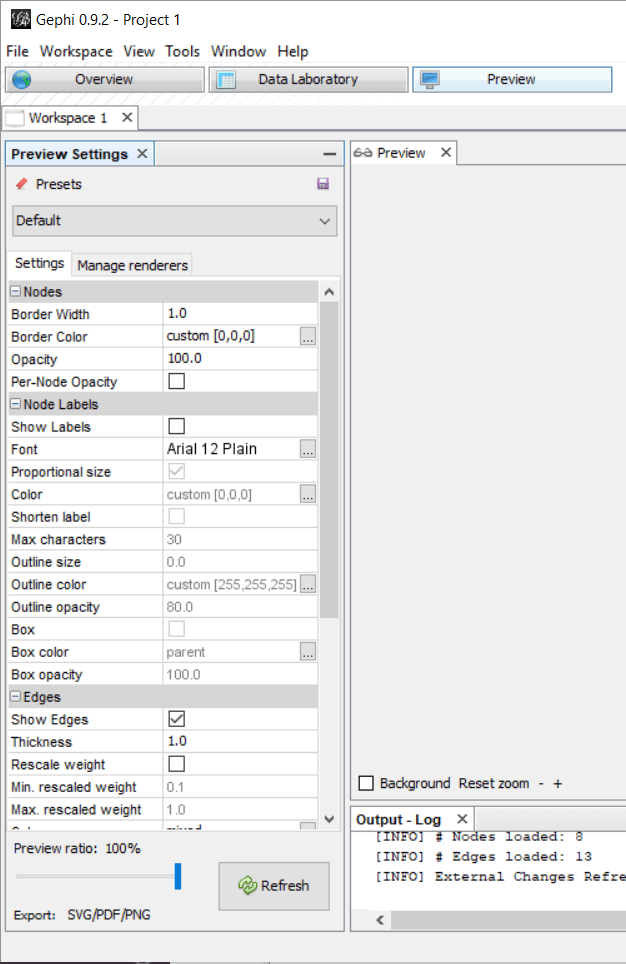Uncheck the Show Edges checkbox
The width and height of the screenshot is (626, 964).
(x=176, y=719)
